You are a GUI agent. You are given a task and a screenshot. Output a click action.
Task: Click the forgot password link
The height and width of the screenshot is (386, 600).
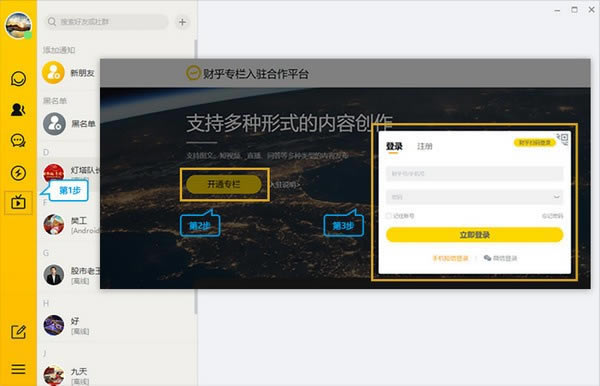(552, 216)
